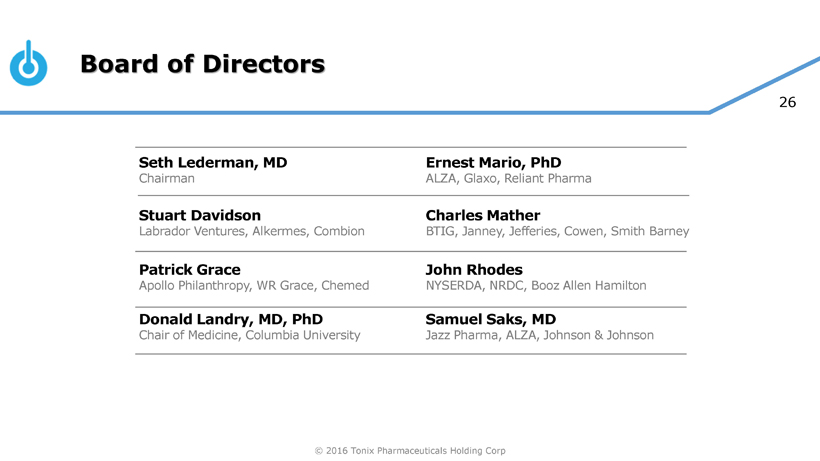Viewport: 820px width, 461px height.
Task: Click Labrador Ventures, Alkermes, Combion text
Action: coord(251,232)
